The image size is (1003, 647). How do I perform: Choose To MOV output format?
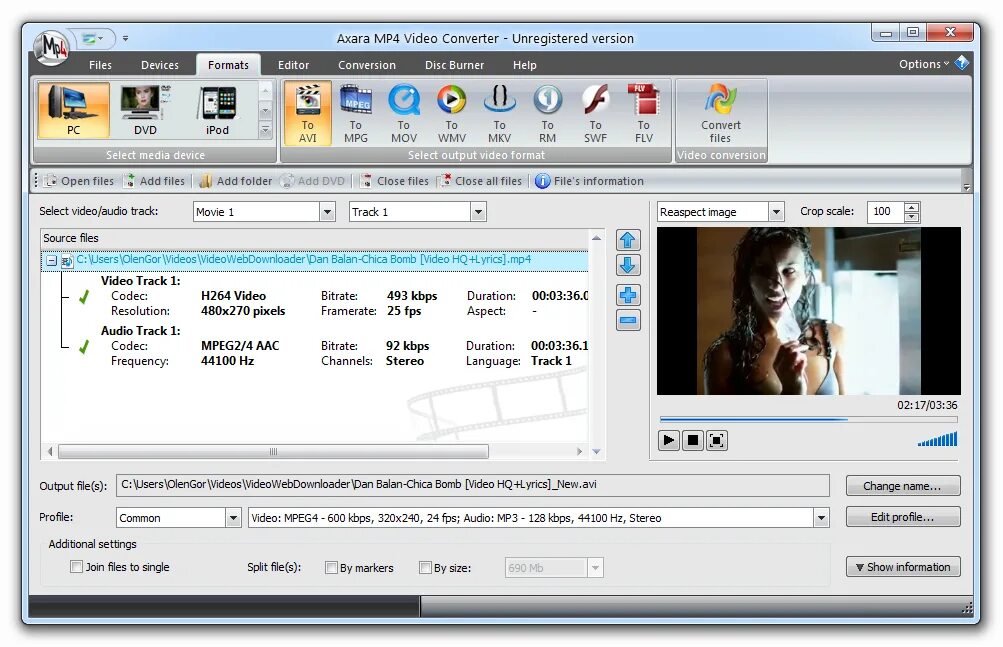pyautogui.click(x=404, y=113)
